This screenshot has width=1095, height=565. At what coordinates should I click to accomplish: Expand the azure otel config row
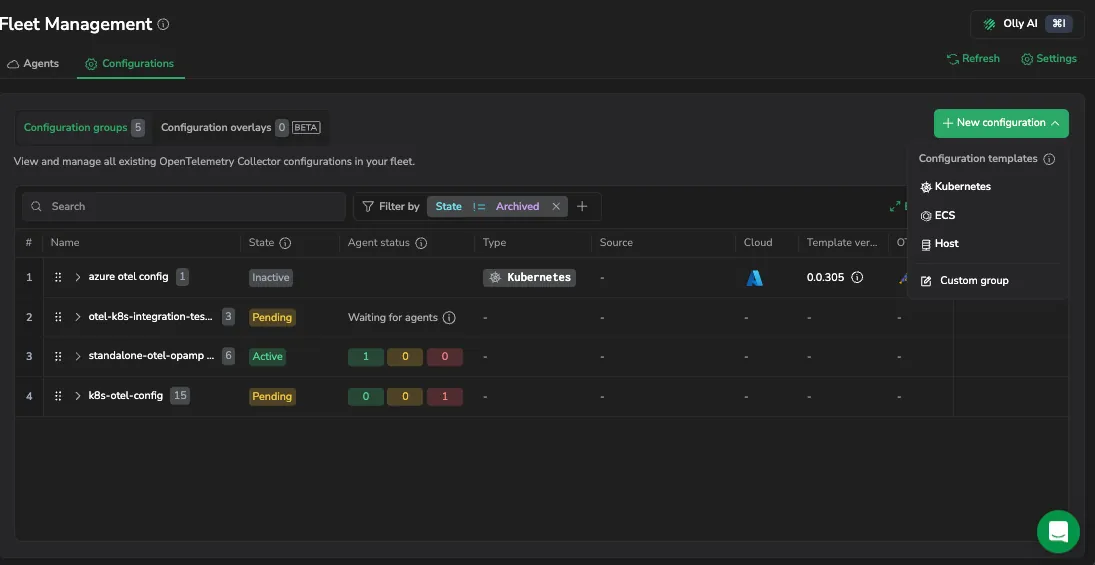78,277
